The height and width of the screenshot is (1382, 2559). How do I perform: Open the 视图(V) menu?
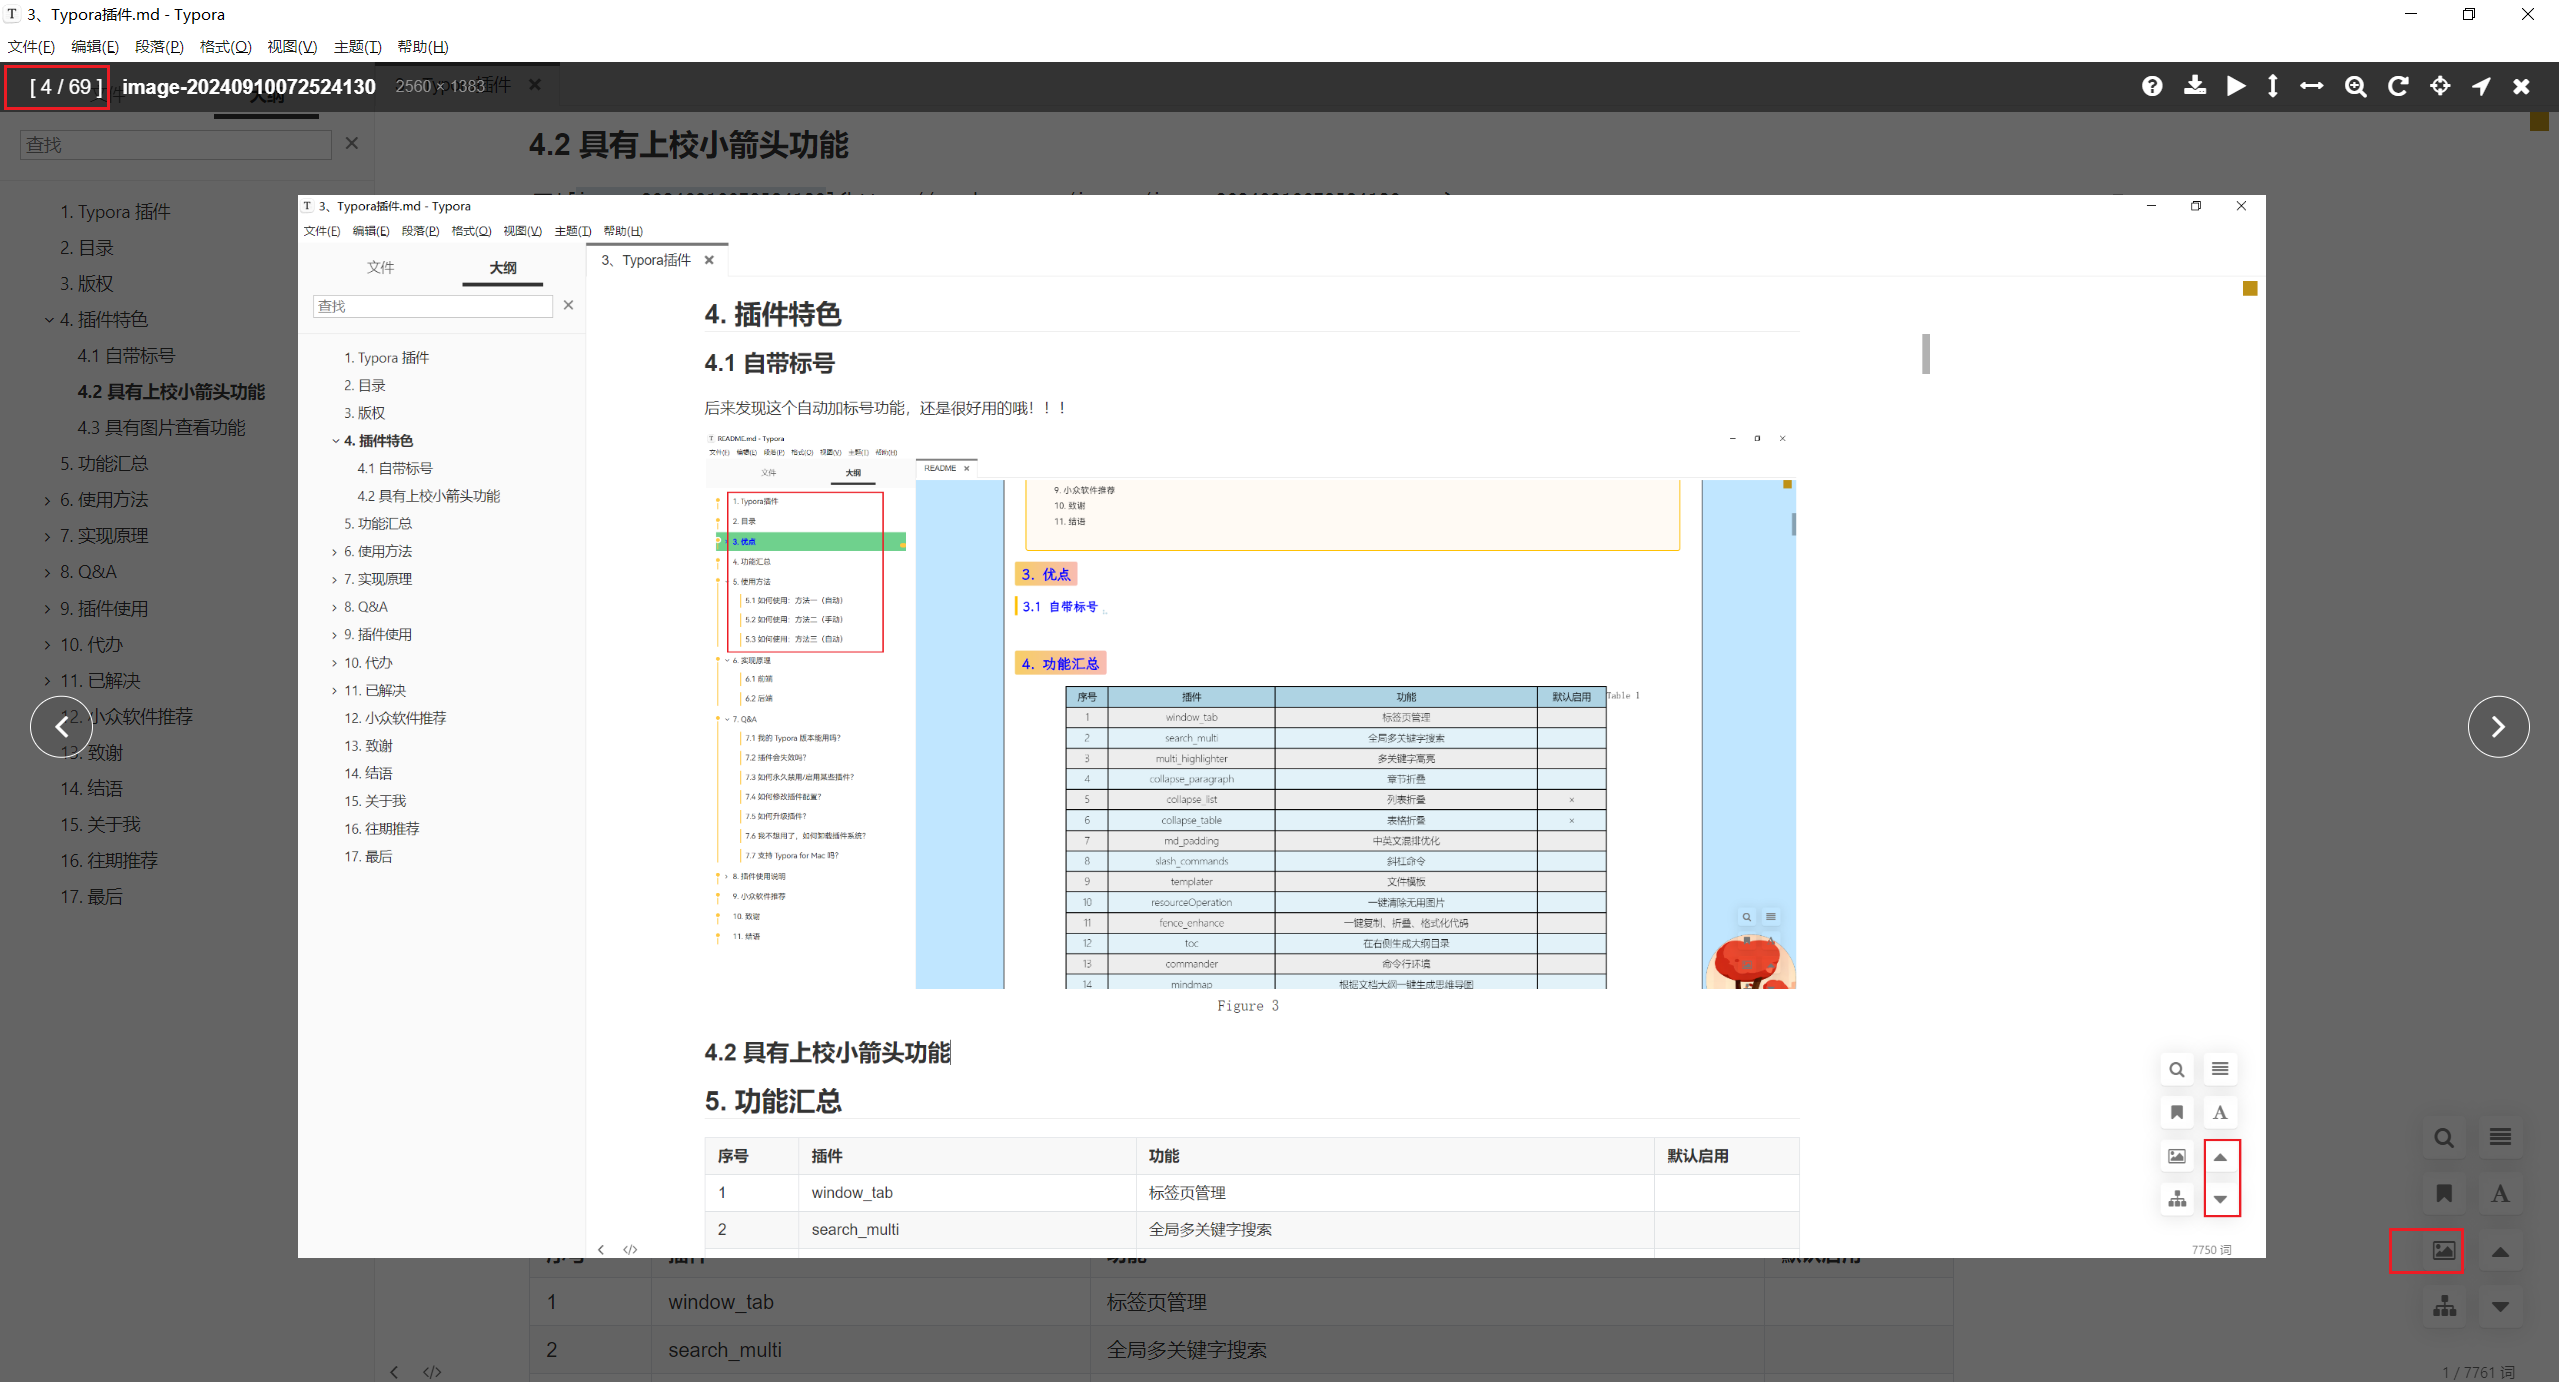click(292, 47)
